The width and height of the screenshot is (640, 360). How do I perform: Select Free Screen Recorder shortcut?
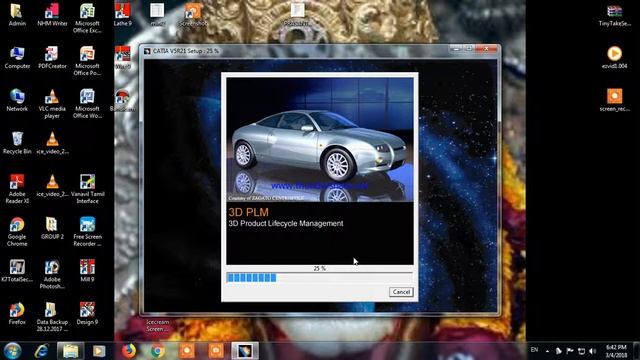pos(87,231)
